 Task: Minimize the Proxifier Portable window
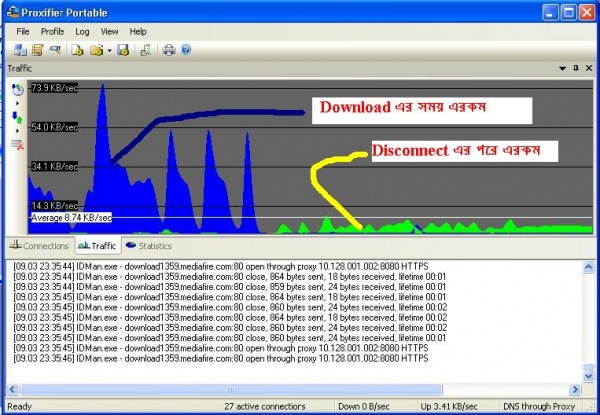tap(550, 13)
